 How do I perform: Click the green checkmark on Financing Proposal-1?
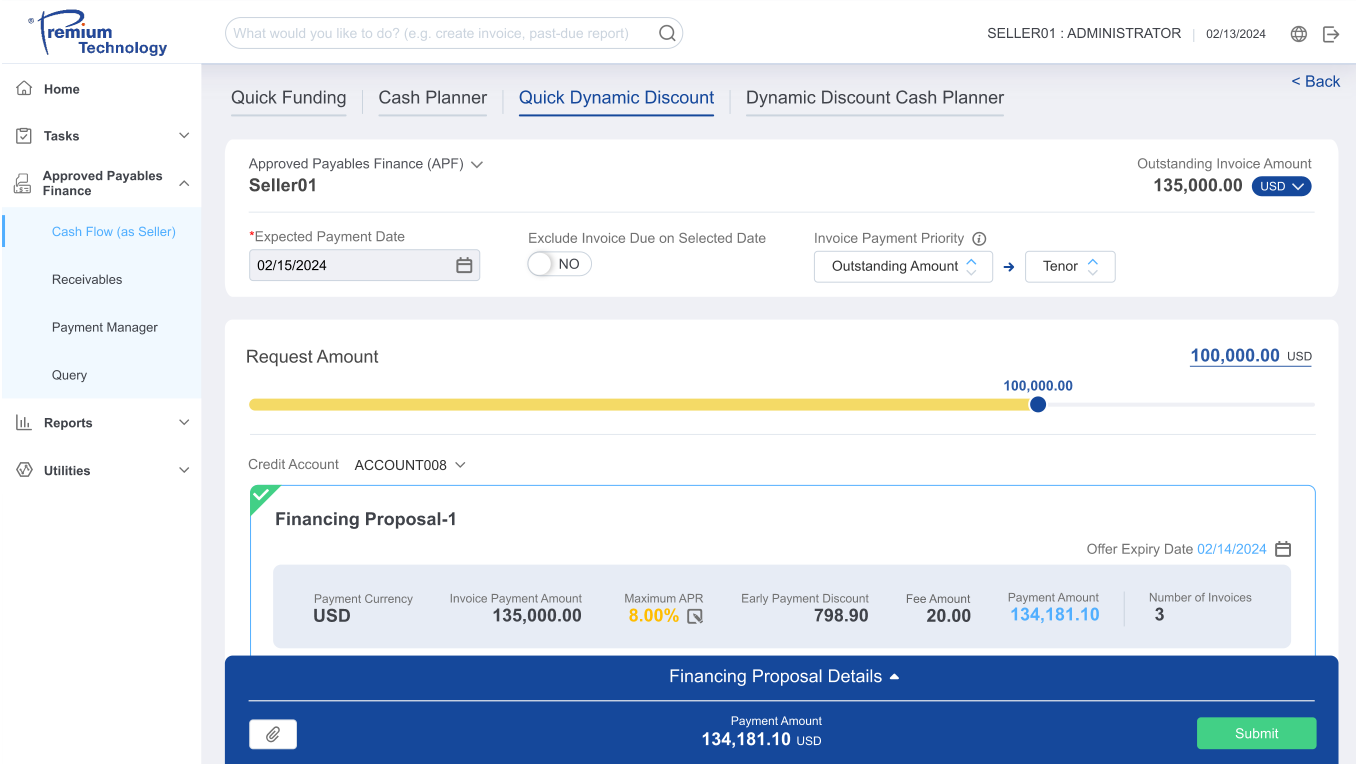[260, 495]
